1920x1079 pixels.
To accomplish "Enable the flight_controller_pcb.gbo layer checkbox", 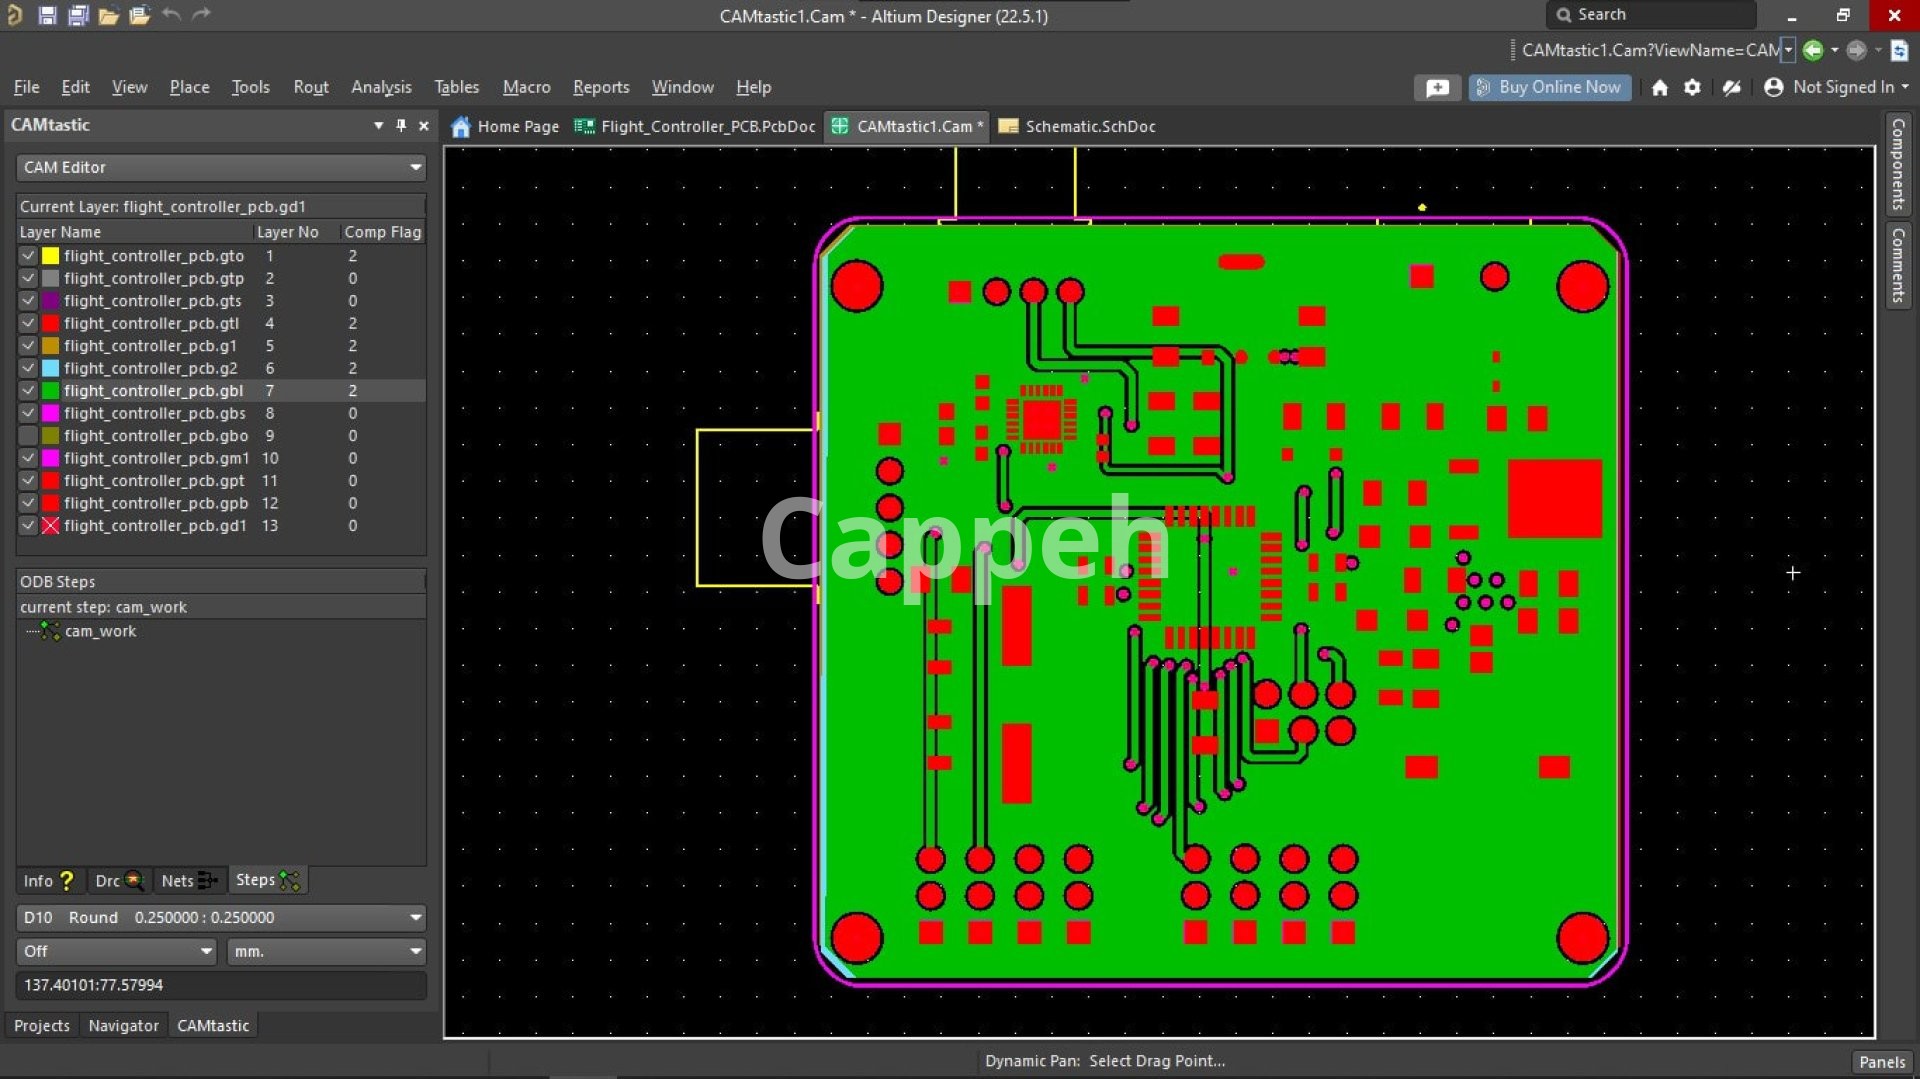I will tap(28, 436).
